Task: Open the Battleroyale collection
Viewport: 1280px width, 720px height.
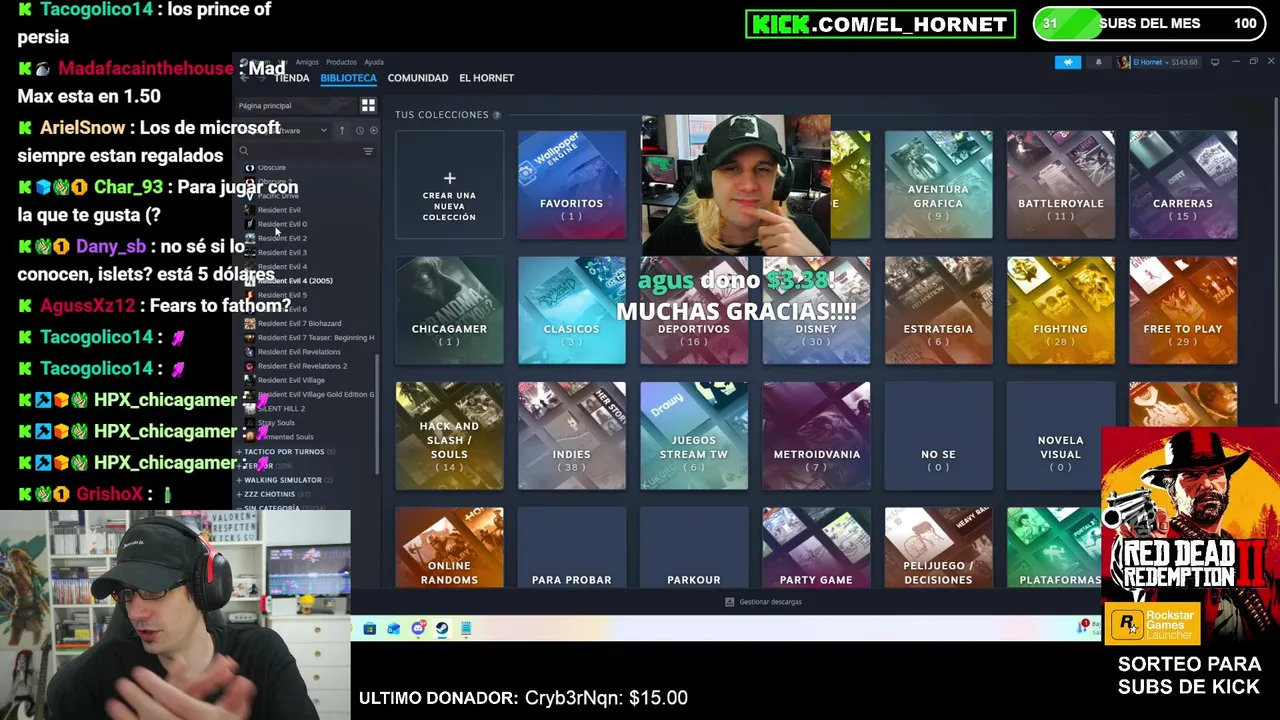Action: click(1060, 185)
